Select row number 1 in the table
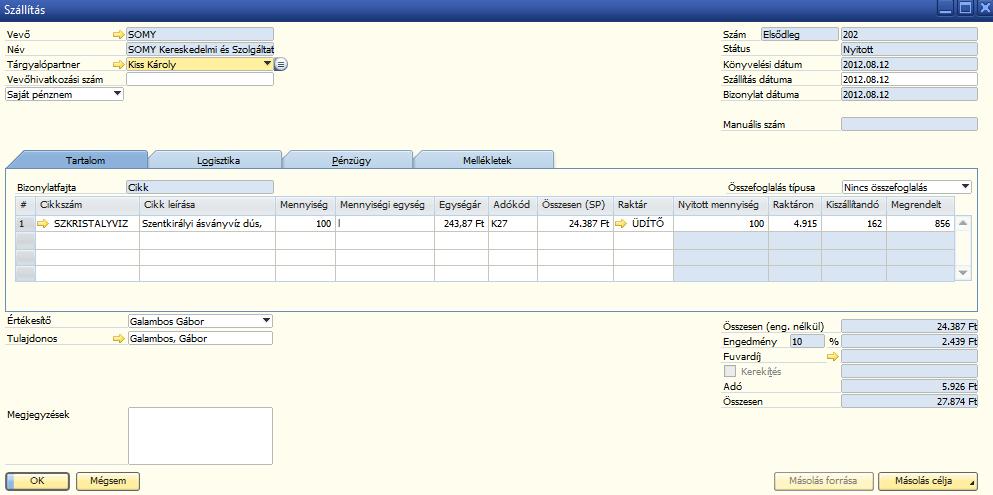 pos(25,223)
